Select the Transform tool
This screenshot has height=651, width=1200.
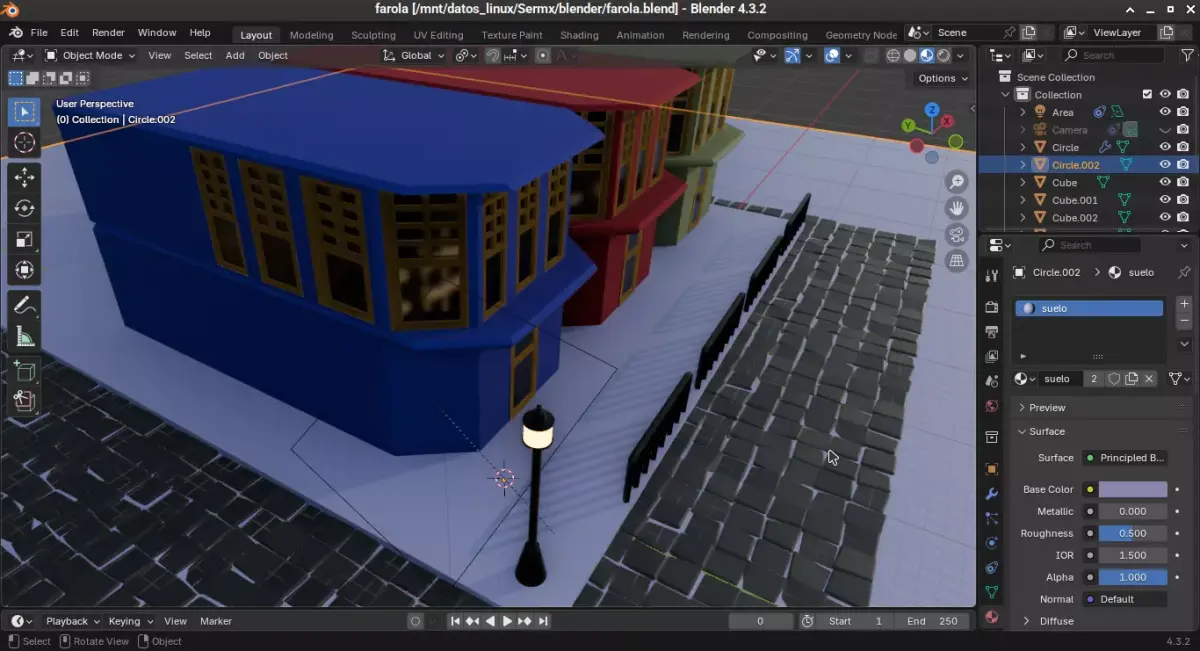coord(25,270)
